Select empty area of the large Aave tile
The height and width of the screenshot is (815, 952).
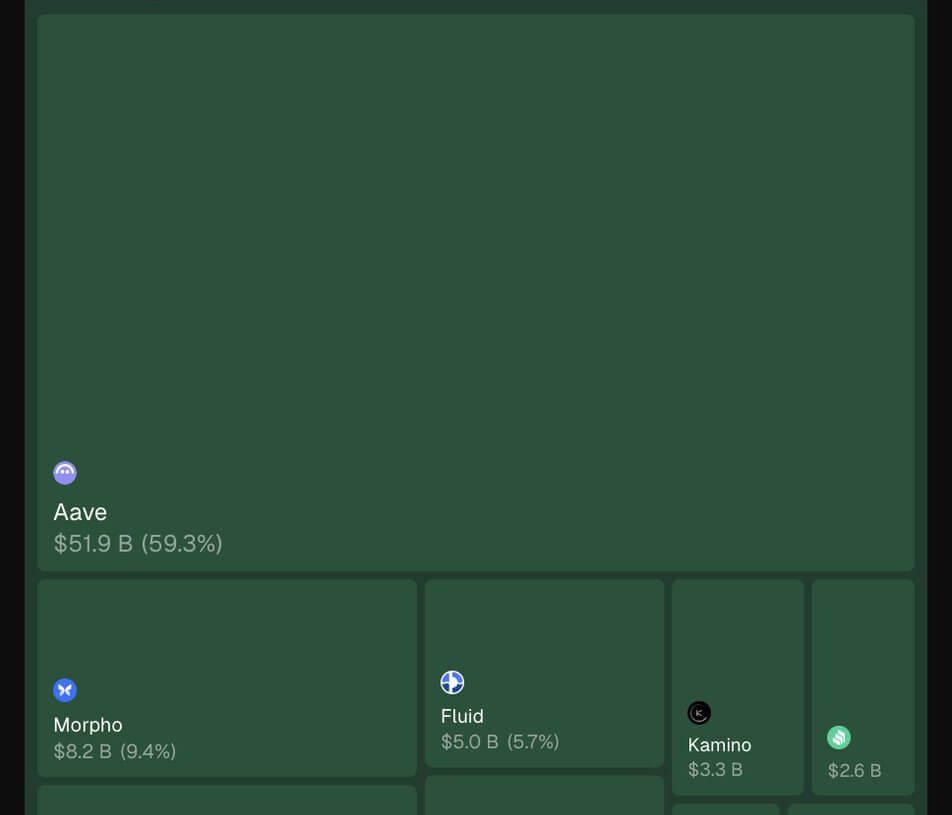(476, 250)
